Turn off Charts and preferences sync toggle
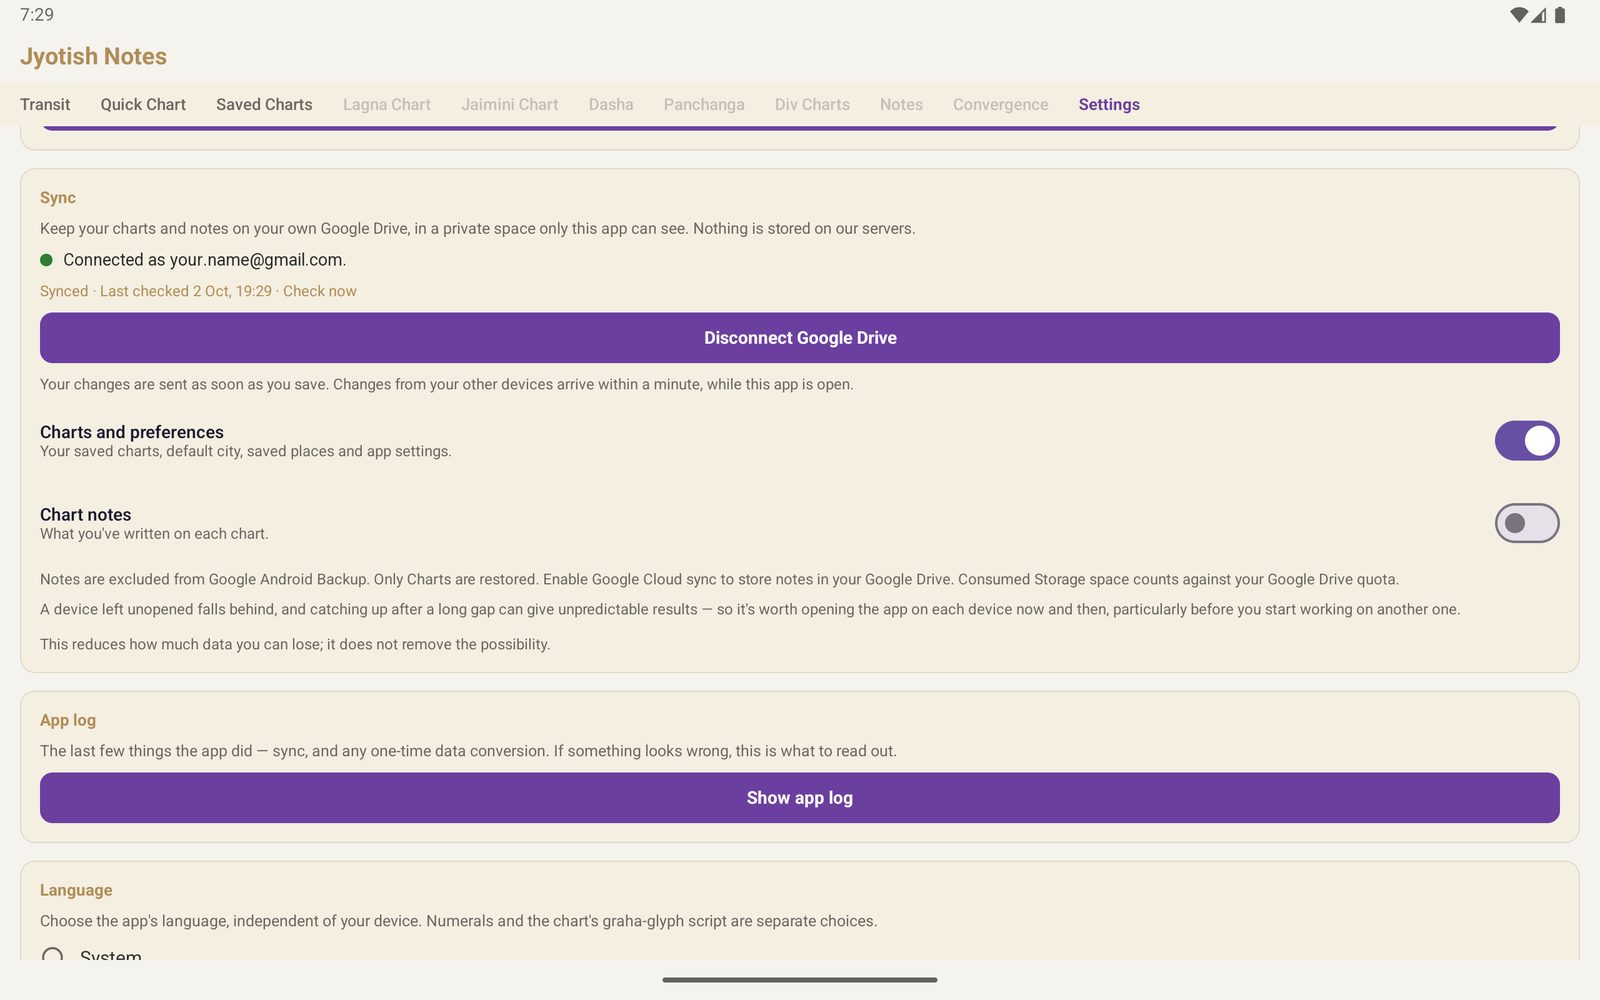The height and width of the screenshot is (1000, 1600). (x=1527, y=441)
